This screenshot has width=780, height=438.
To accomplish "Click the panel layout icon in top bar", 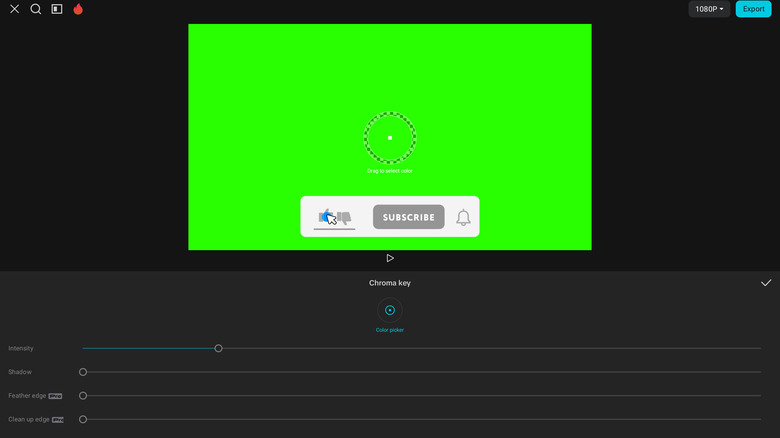I will coord(57,9).
